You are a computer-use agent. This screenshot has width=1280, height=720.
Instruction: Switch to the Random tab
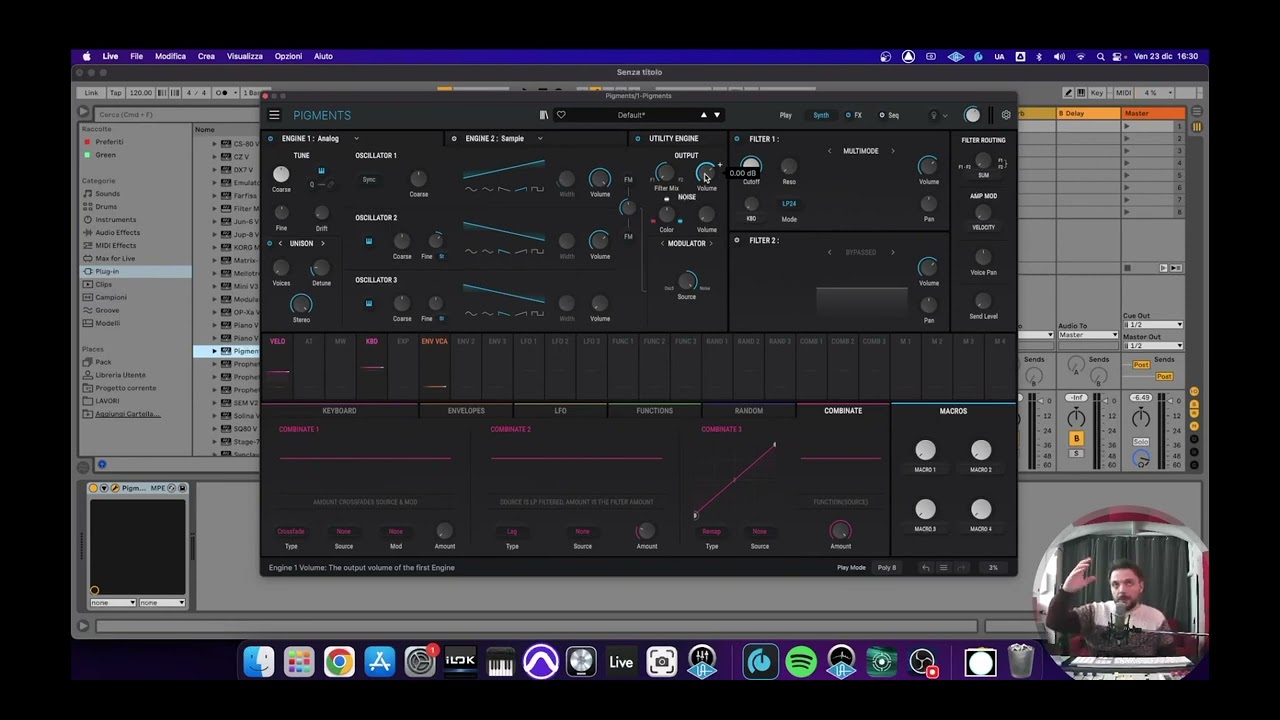(749, 411)
